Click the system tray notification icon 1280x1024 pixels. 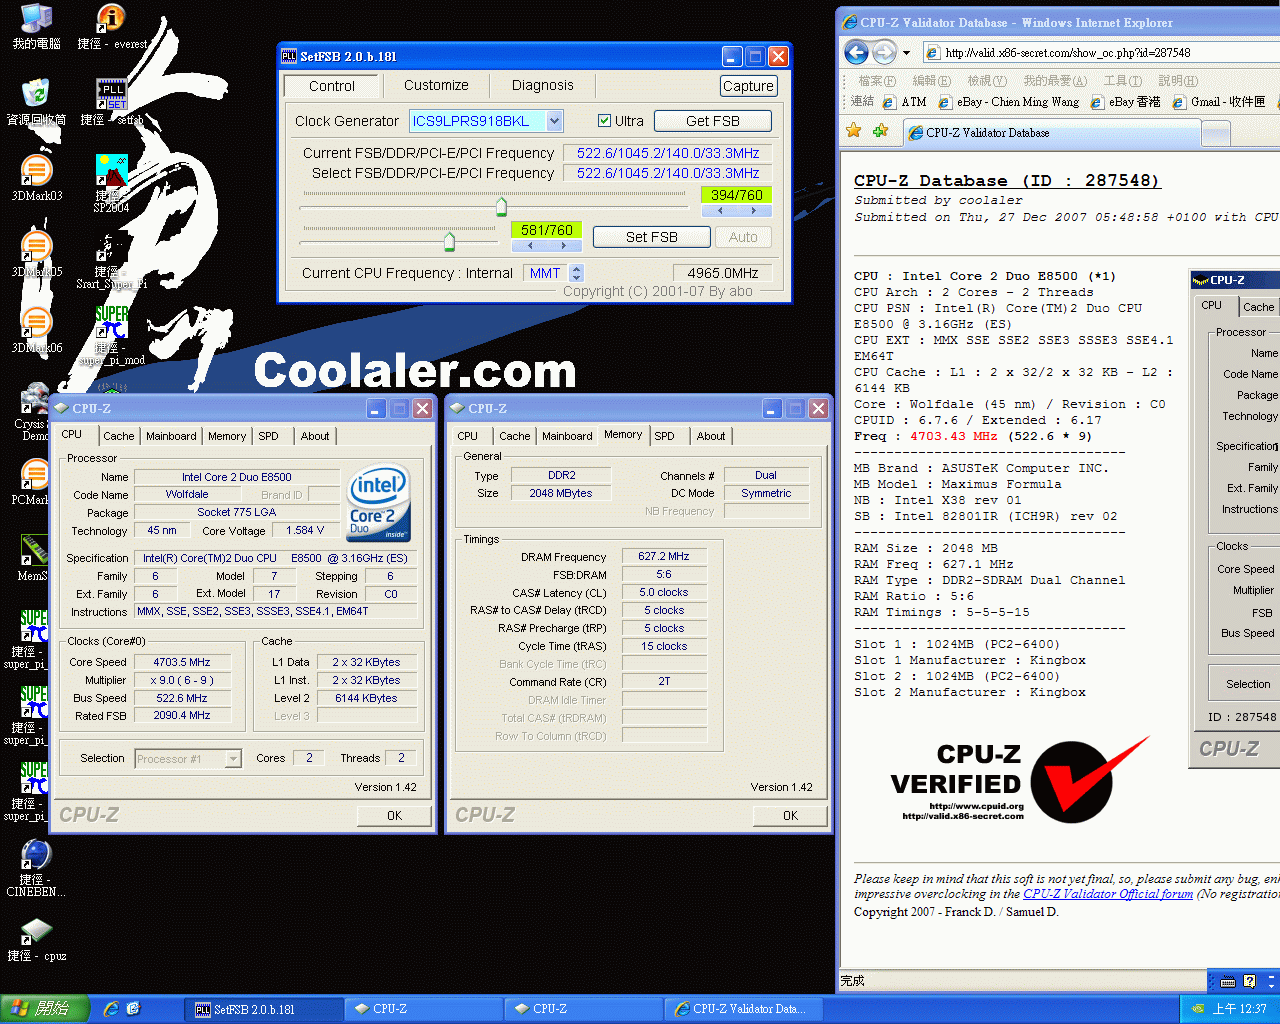[x=1197, y=1009]
